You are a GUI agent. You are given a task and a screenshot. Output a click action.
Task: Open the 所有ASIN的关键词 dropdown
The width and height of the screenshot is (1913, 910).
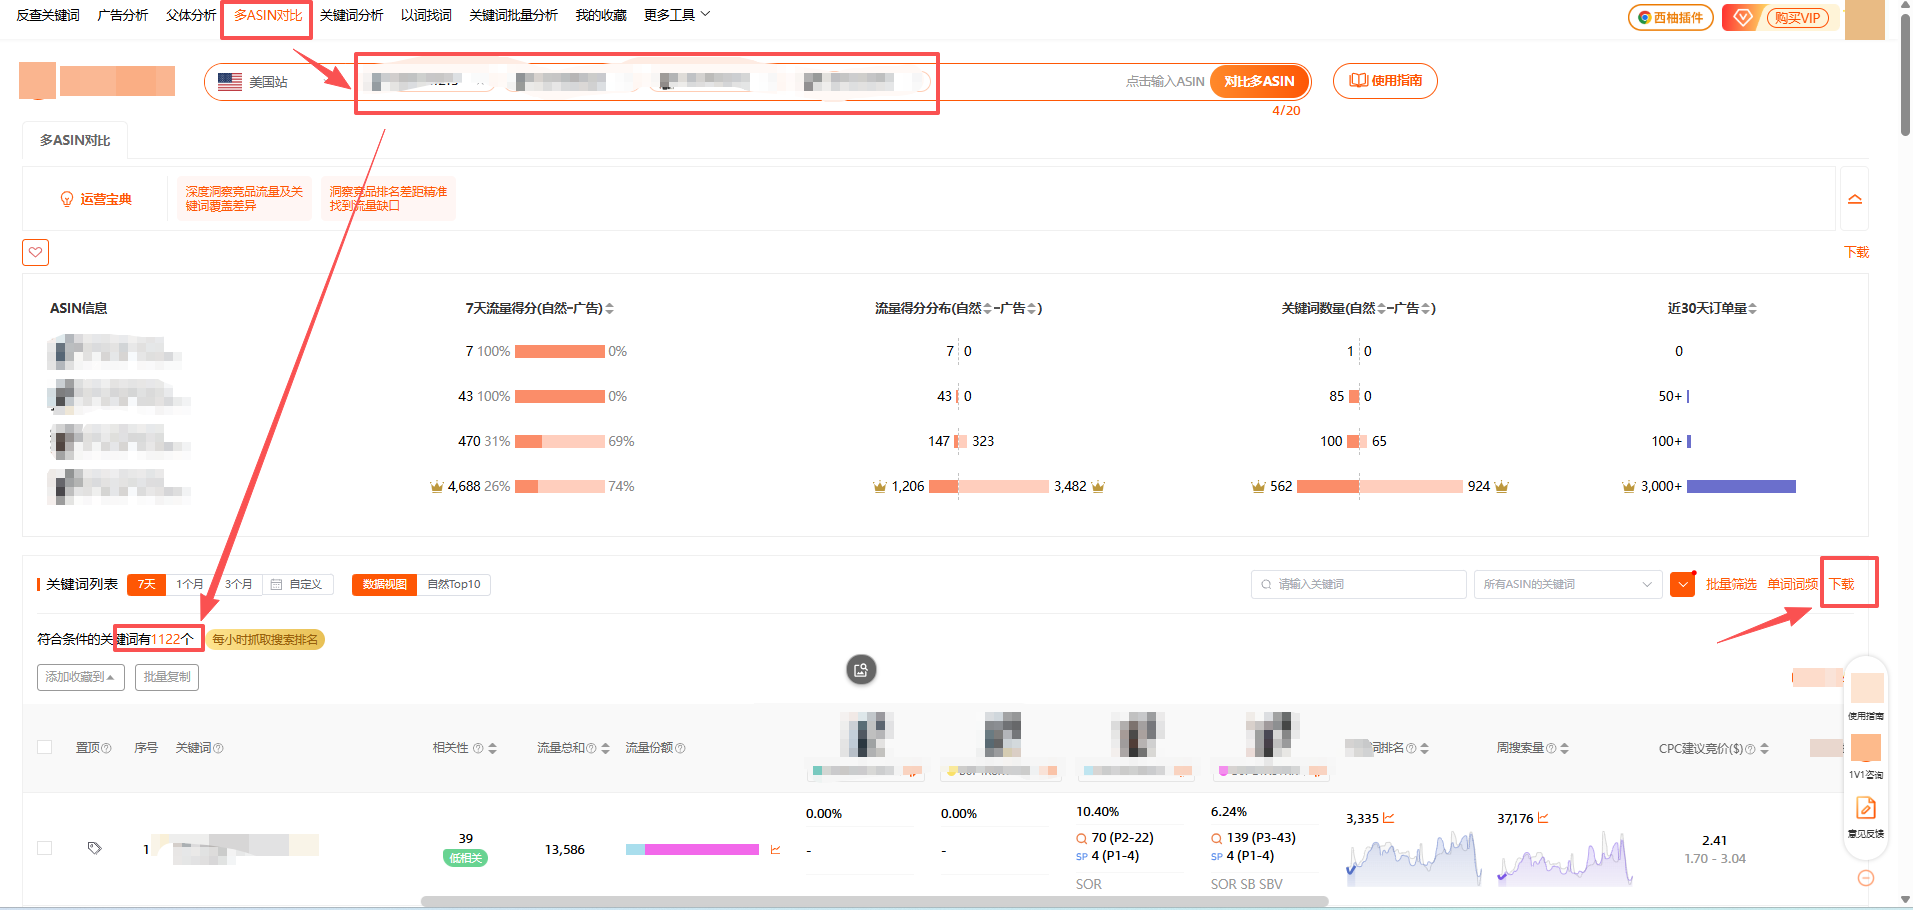point(1567,584)
